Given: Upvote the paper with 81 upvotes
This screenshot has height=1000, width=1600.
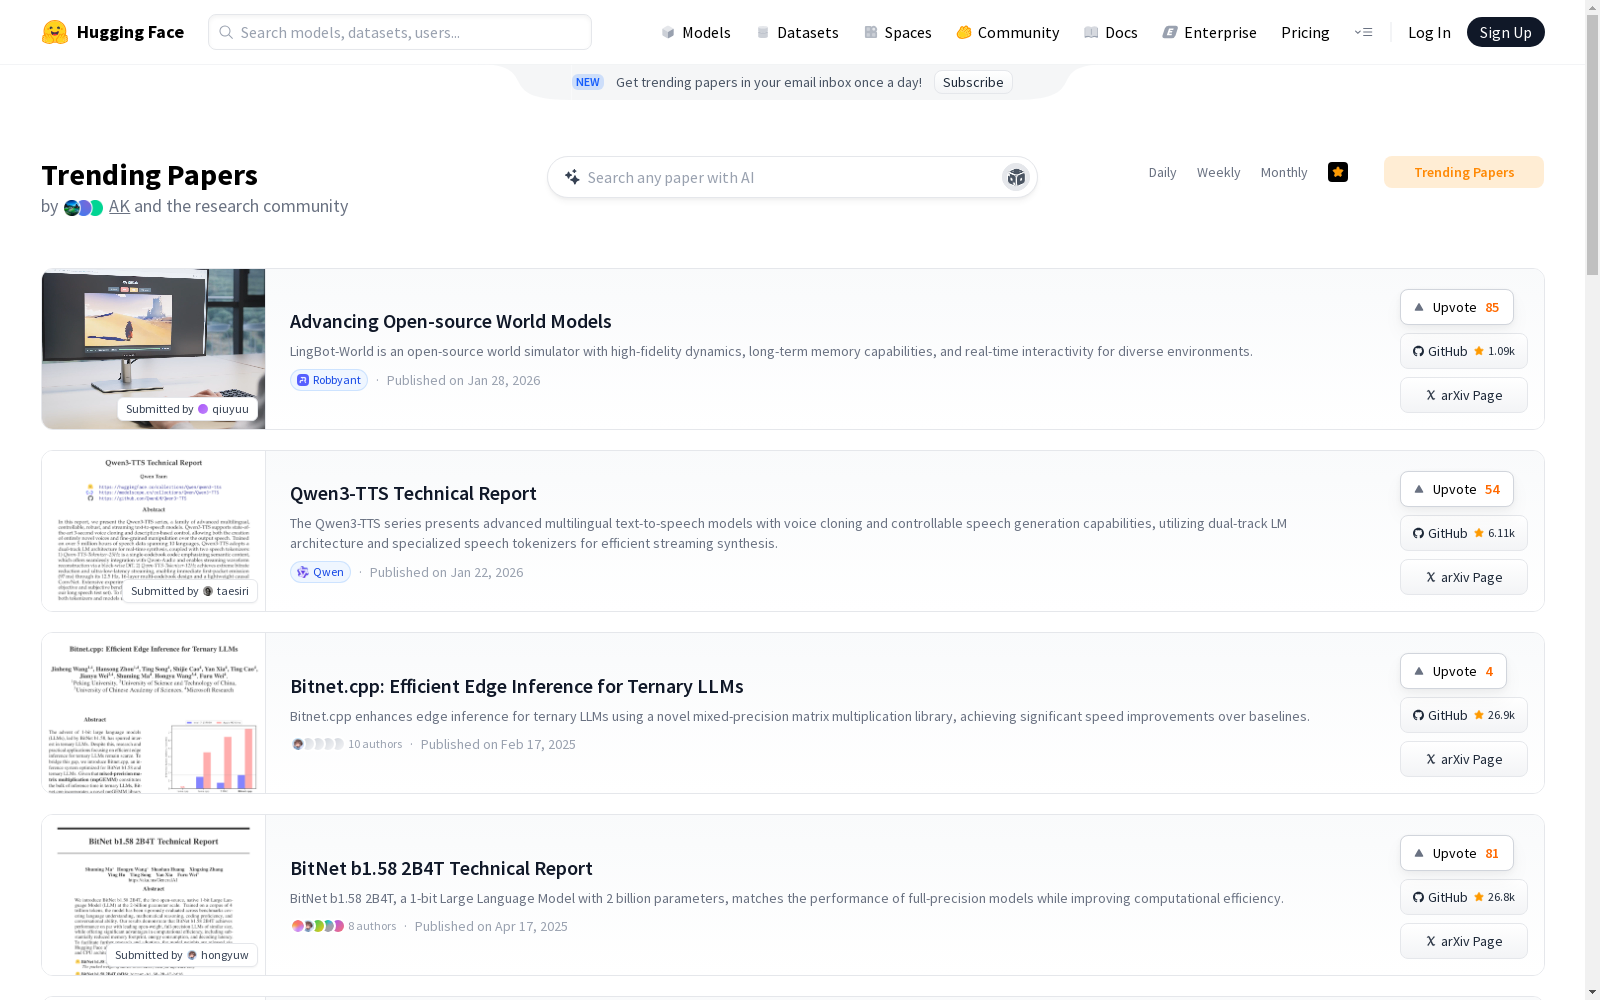Looking at the screenshot, I should (x=1457, y=853).
